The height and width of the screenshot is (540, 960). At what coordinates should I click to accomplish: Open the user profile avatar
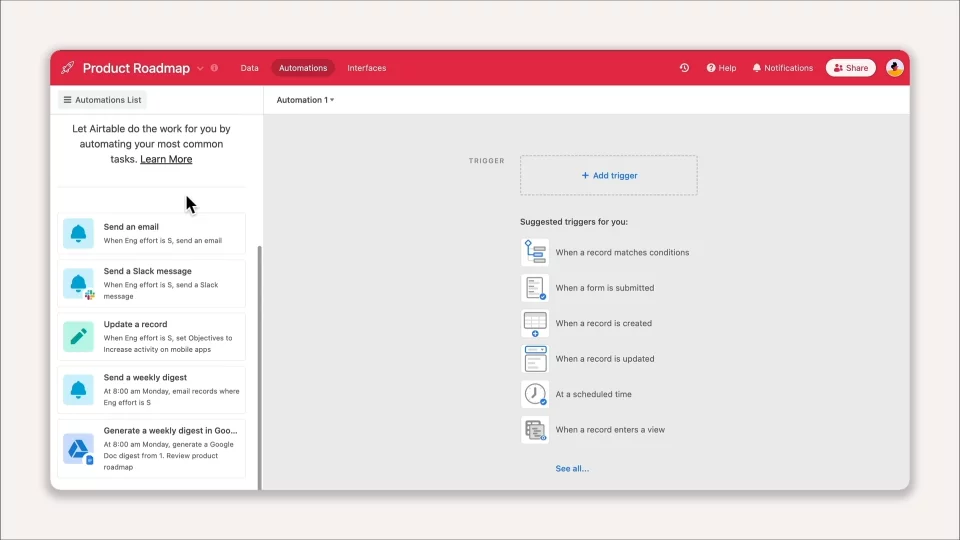click(x=894, y=68)
